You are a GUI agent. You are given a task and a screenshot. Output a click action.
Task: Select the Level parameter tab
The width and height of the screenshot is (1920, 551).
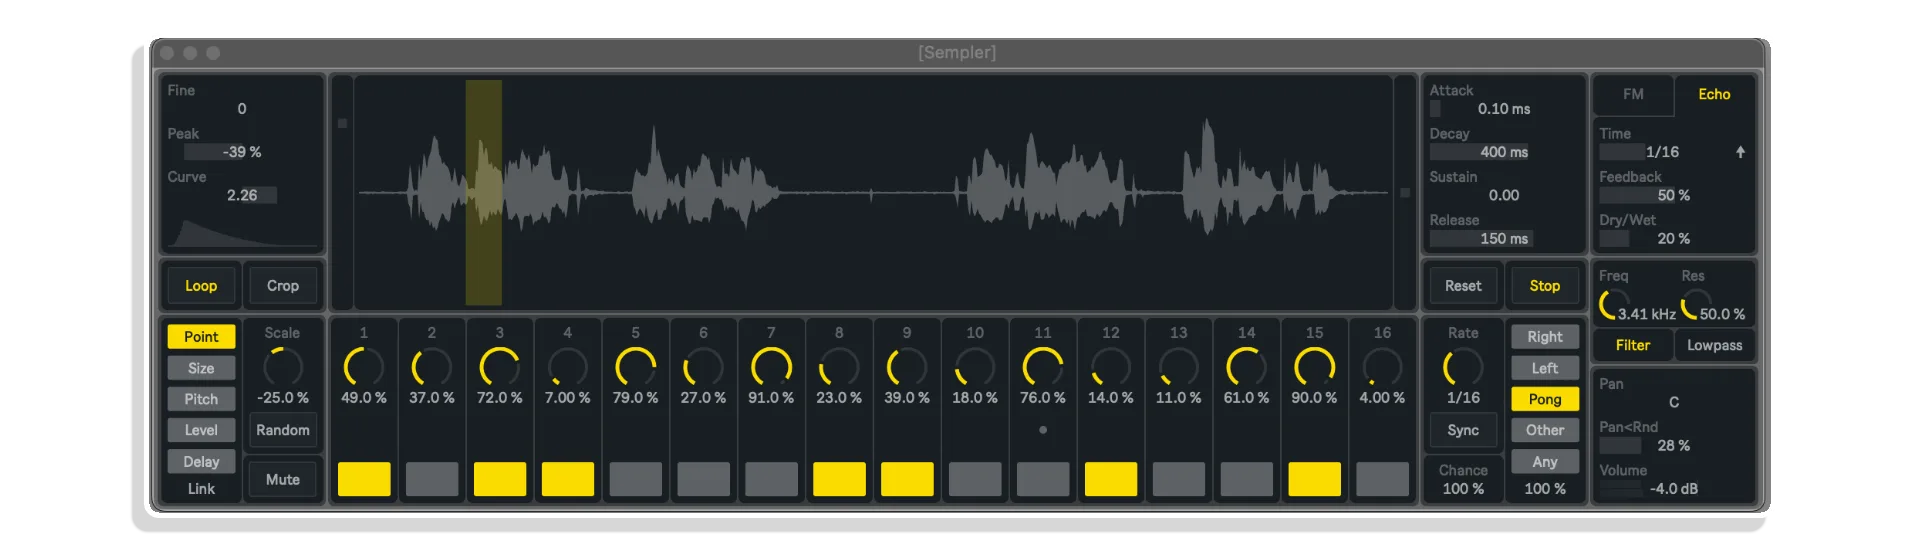[x=201, y=430]
